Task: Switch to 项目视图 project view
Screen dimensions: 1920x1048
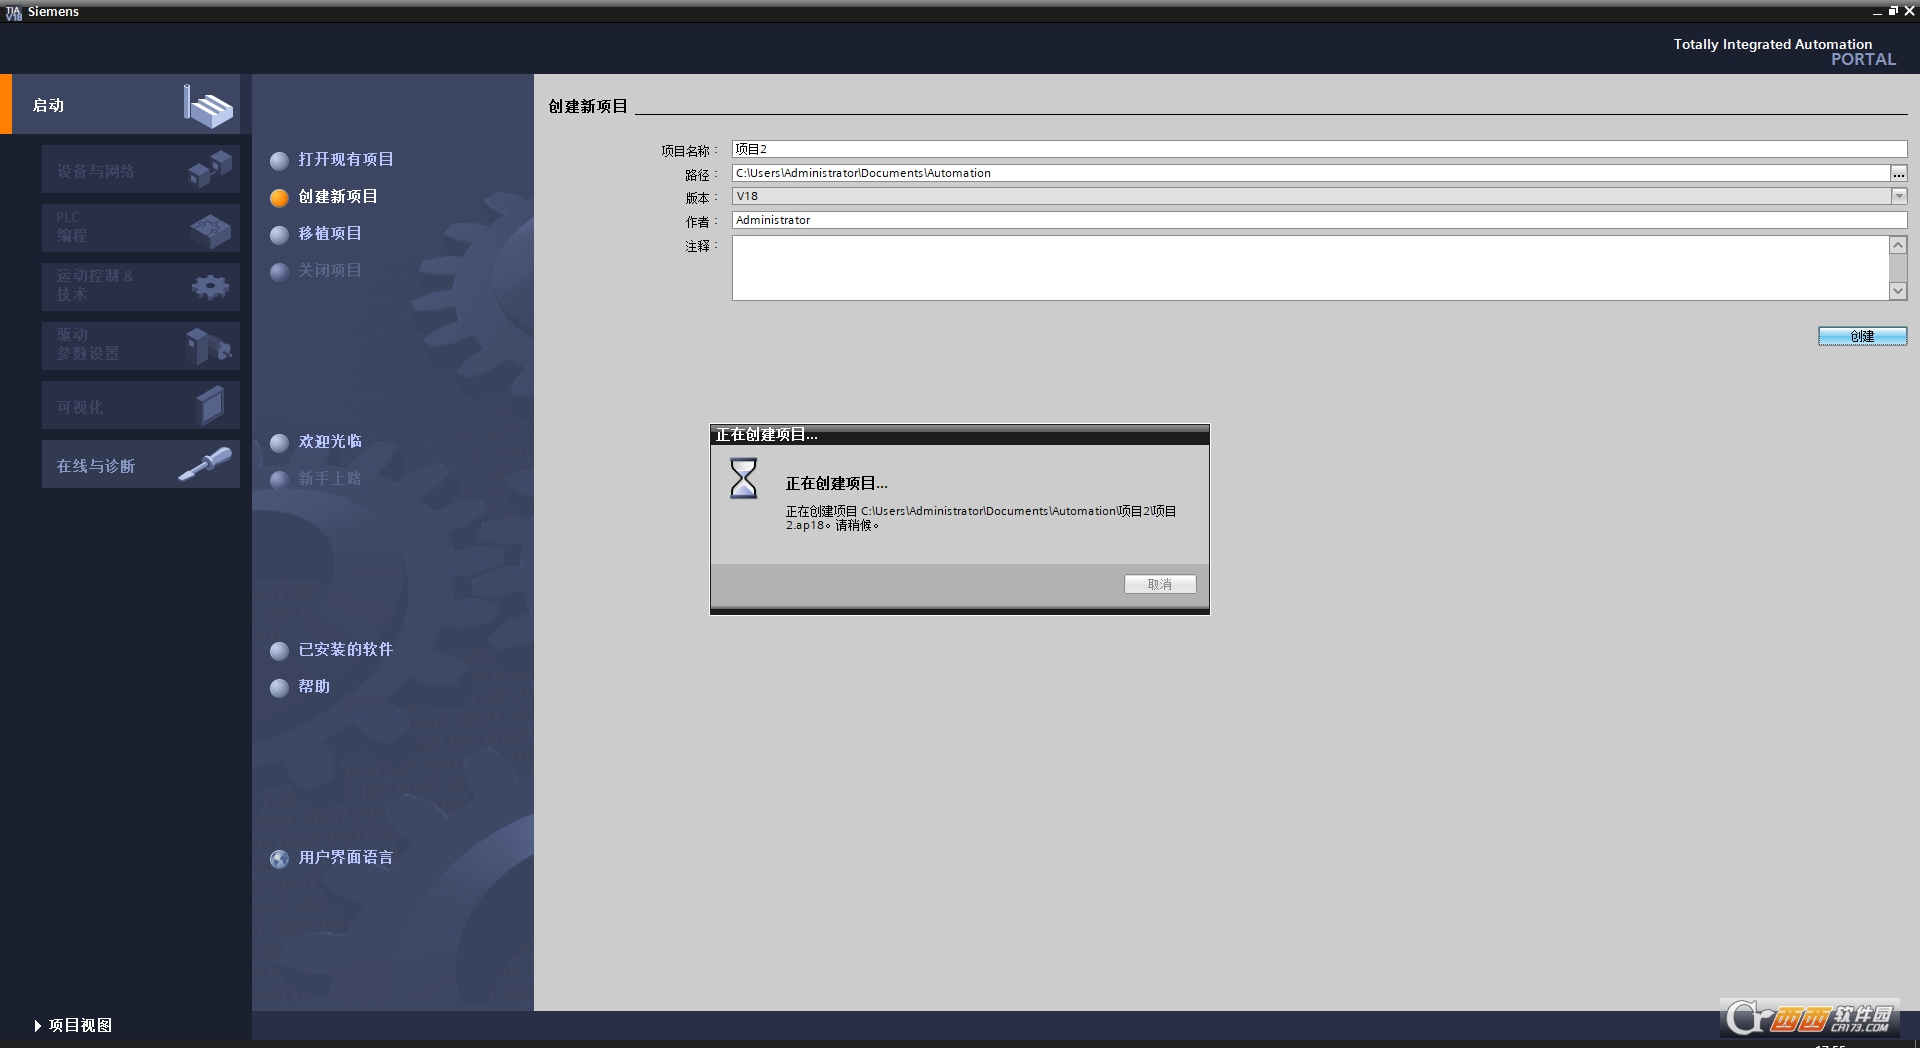Action: tap(80, 1025)
